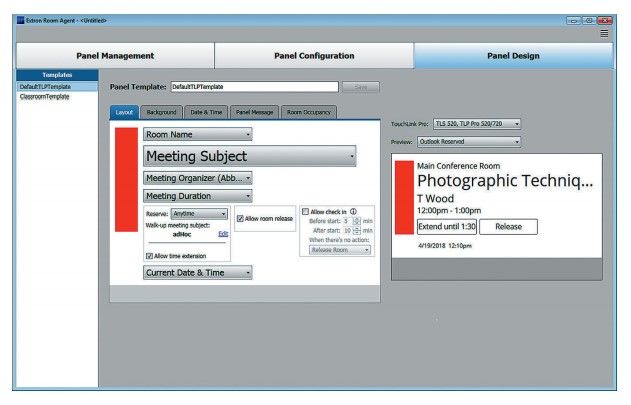Adjust the Before start minutes stepper

pyautogui.click(x=357, y=221)
